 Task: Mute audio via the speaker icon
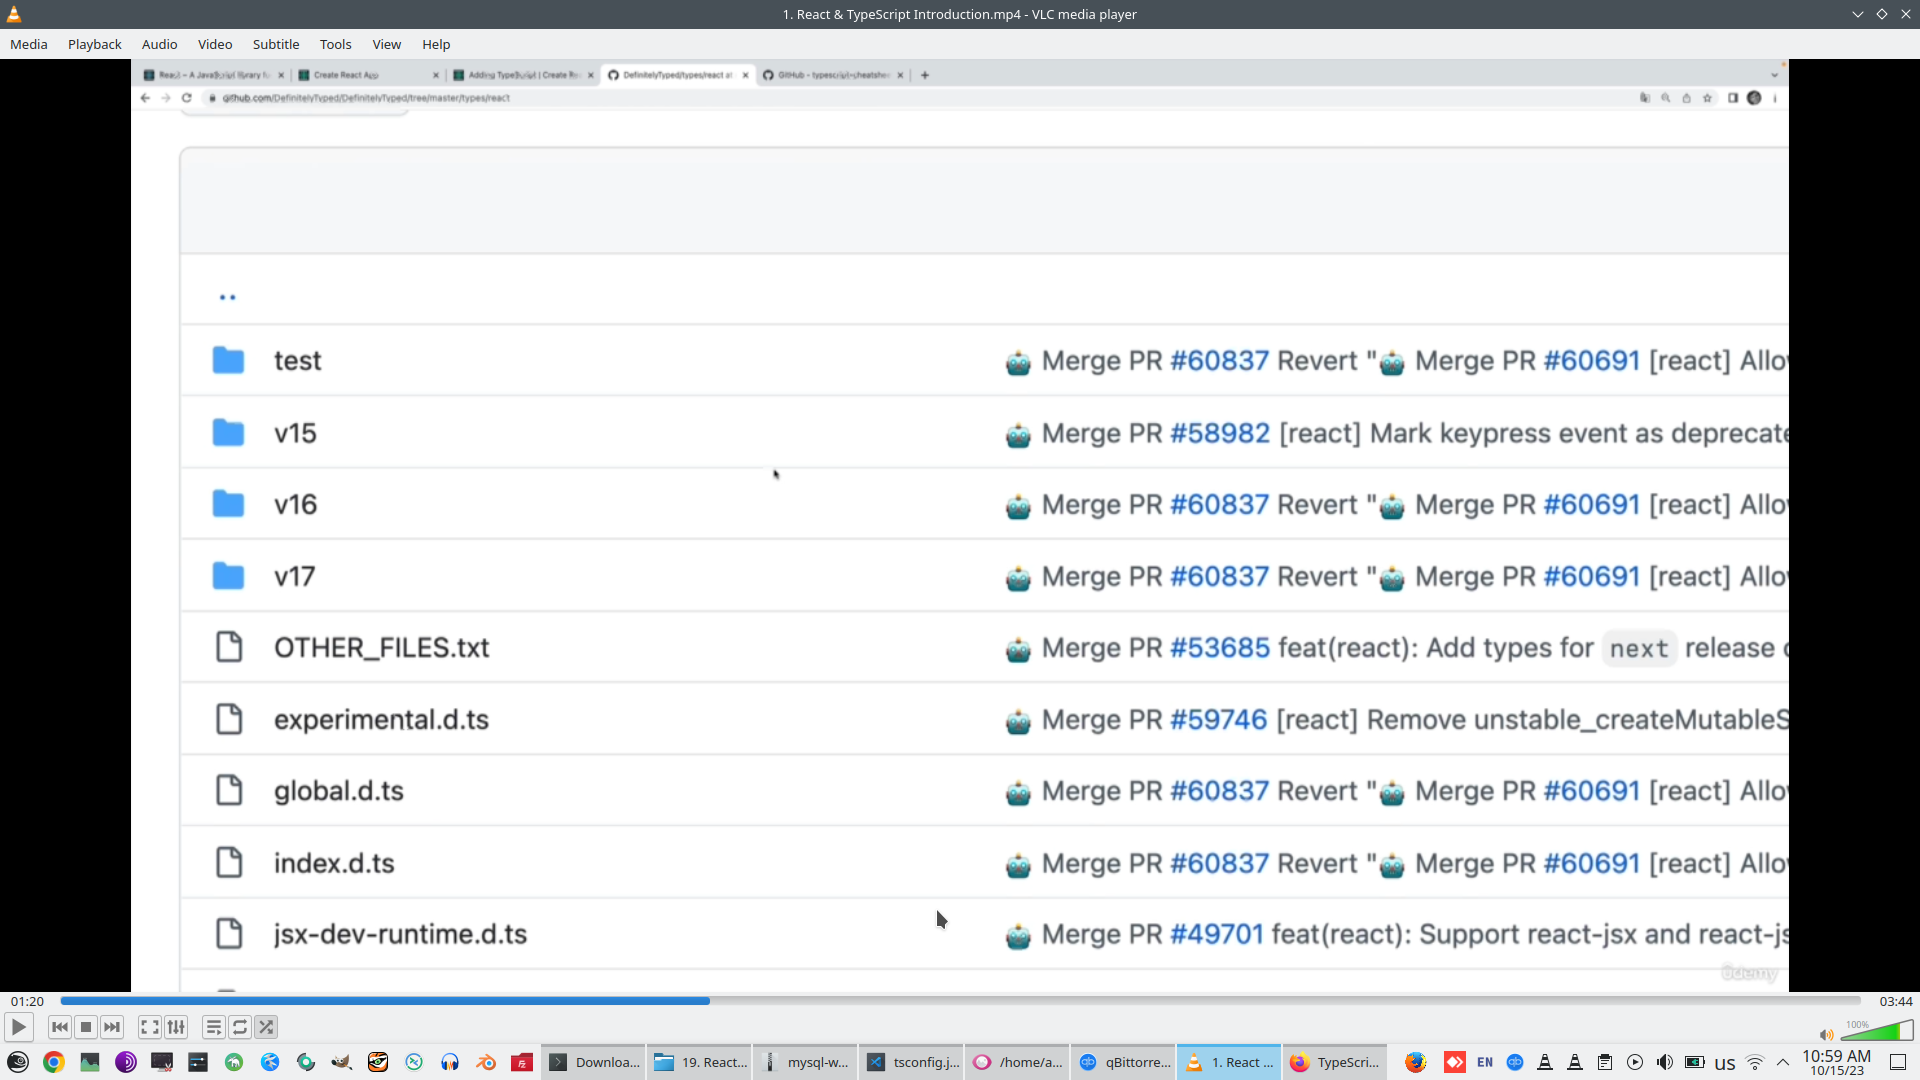point(1826,1035)
